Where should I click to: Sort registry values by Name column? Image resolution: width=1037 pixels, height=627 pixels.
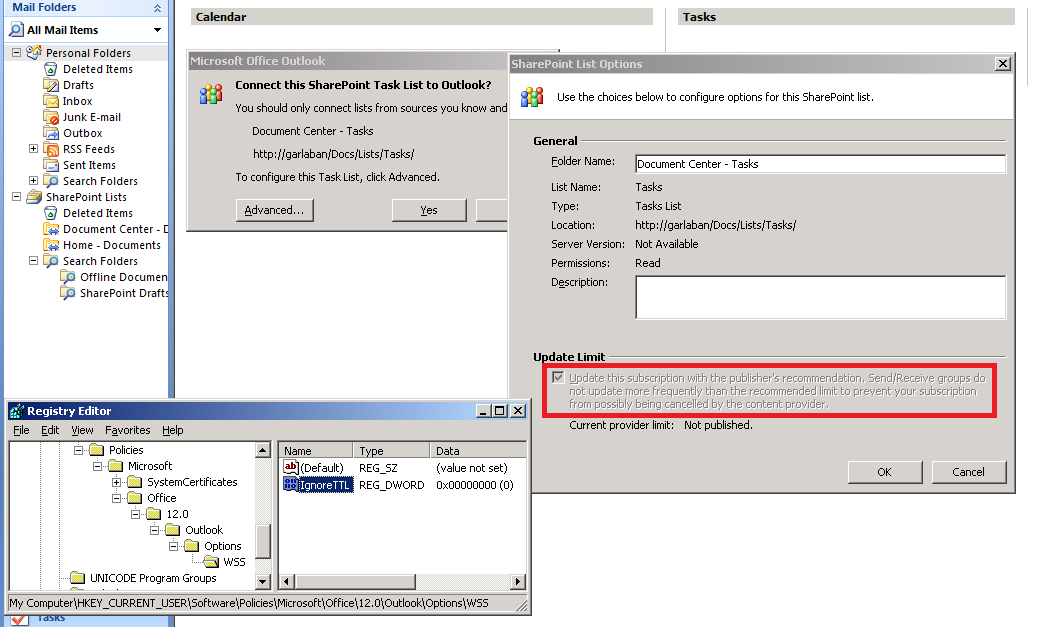pos(315,450)
